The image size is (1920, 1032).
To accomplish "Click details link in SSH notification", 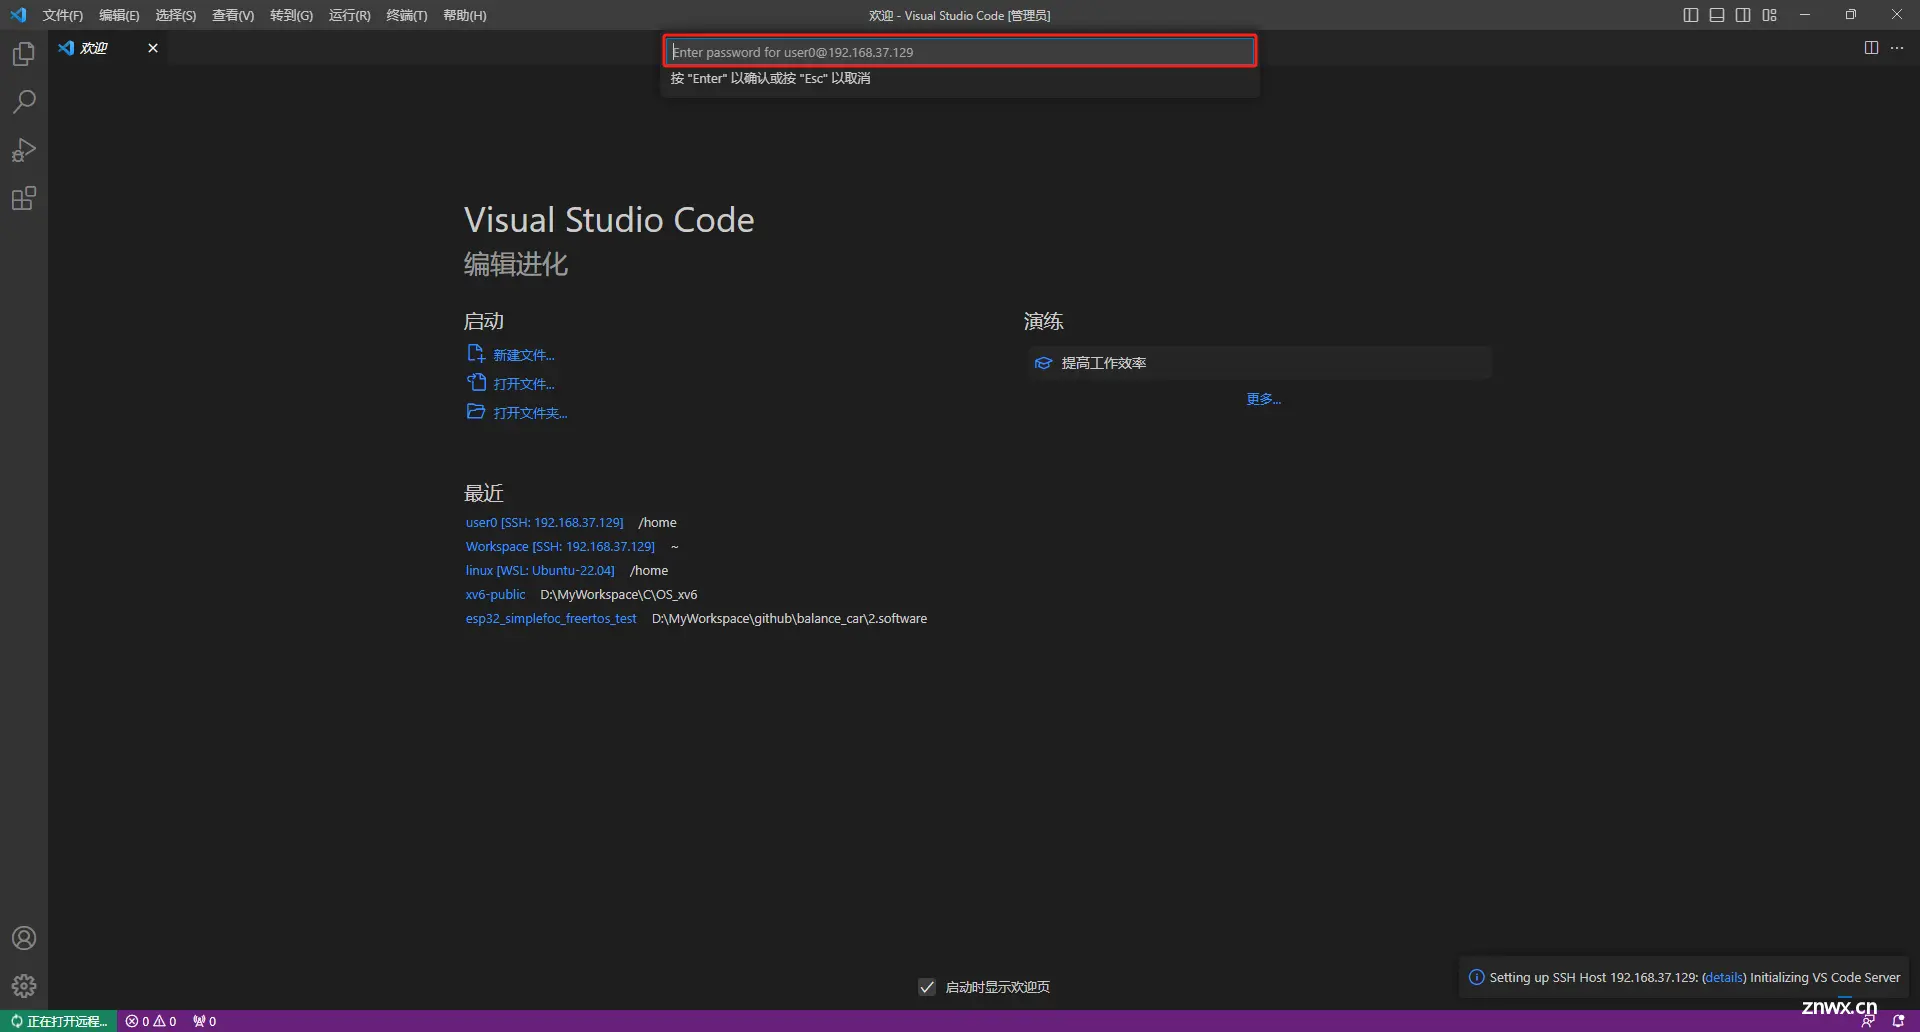I will [1724, 978].
